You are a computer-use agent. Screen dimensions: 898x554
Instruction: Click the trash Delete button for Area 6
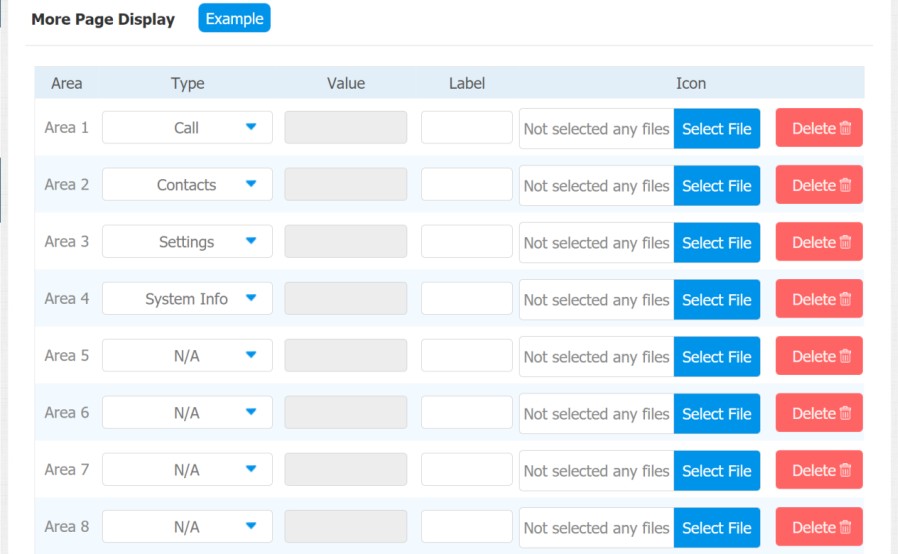tap(819, 412)
